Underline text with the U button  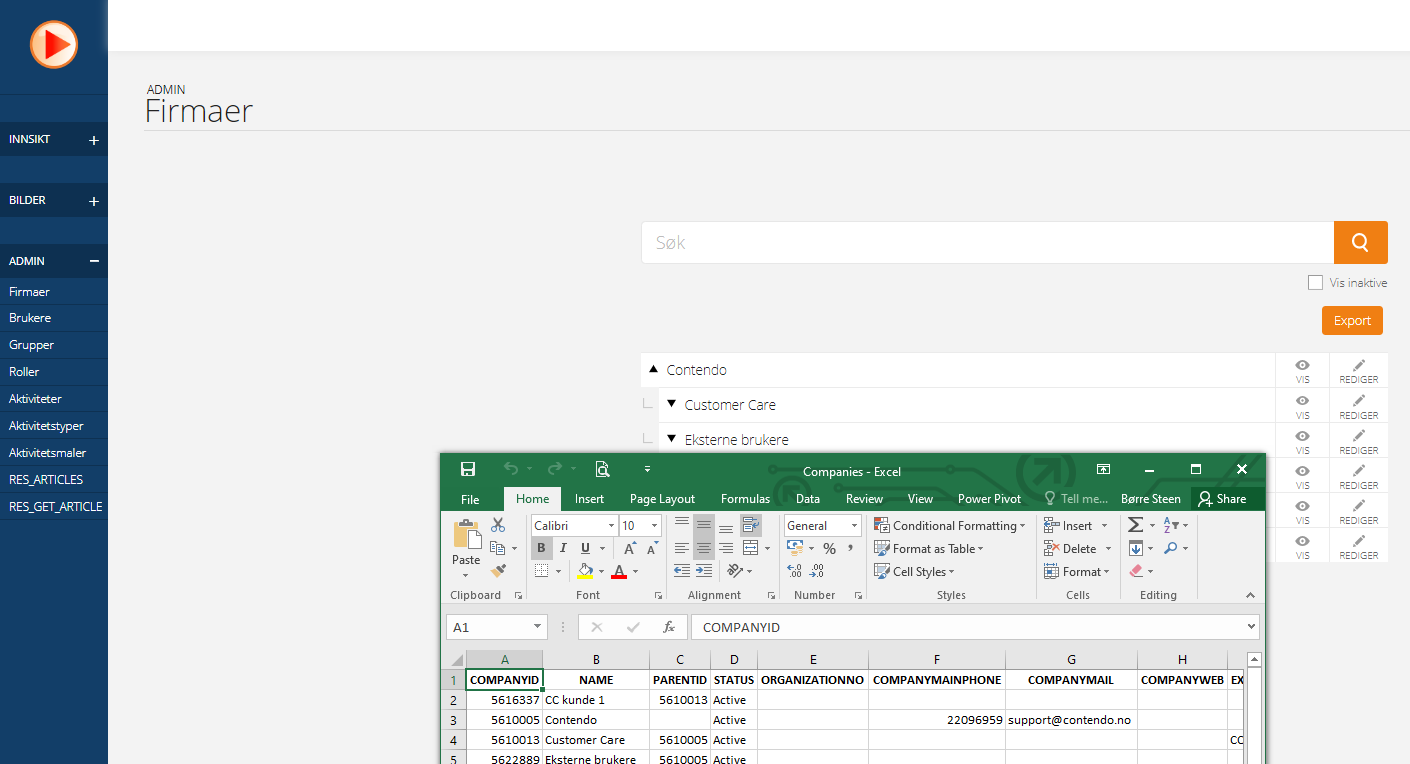[x=586, y=548]
